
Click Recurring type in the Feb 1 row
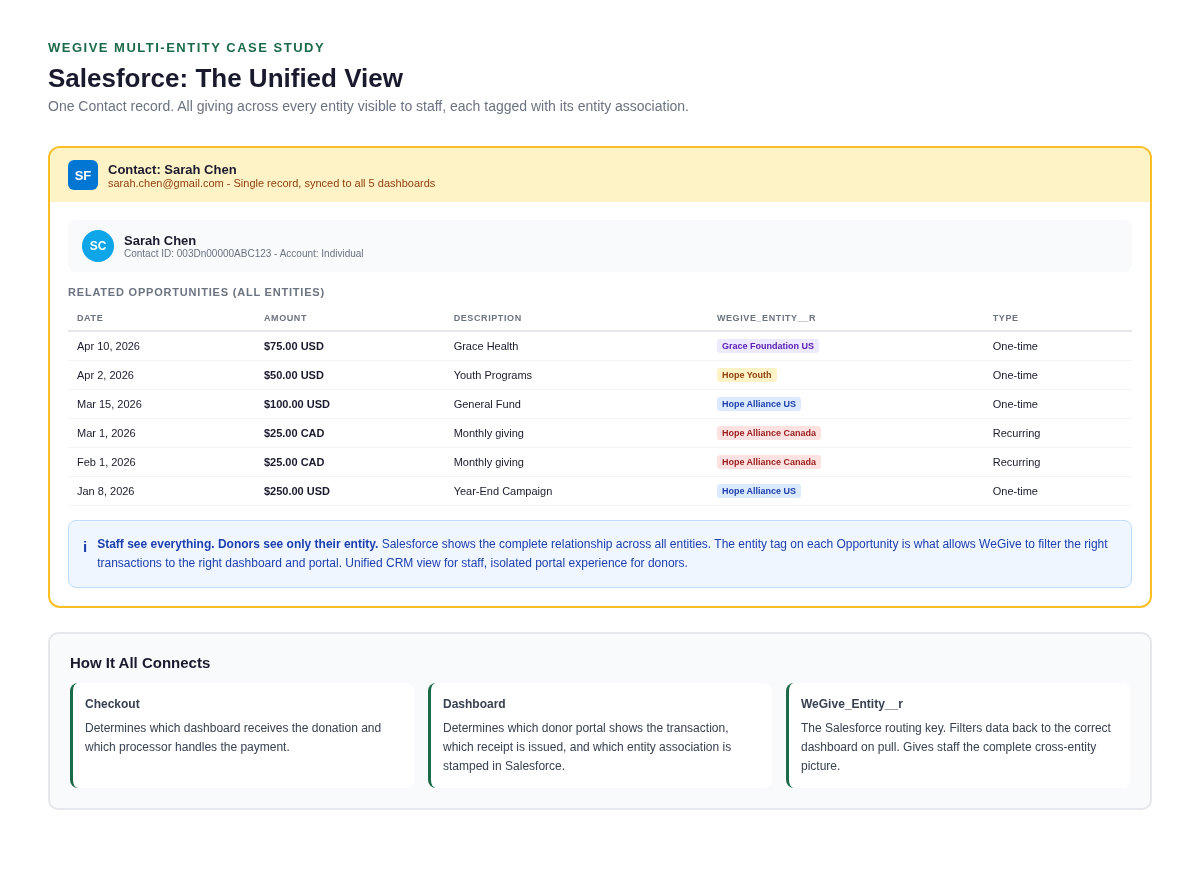point(1017,462)
